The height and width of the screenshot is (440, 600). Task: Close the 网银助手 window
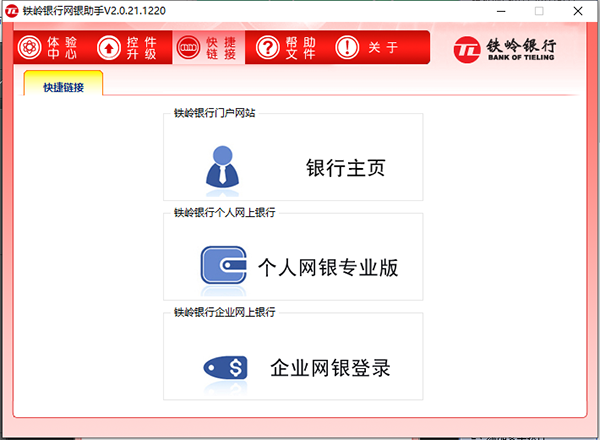578,11
